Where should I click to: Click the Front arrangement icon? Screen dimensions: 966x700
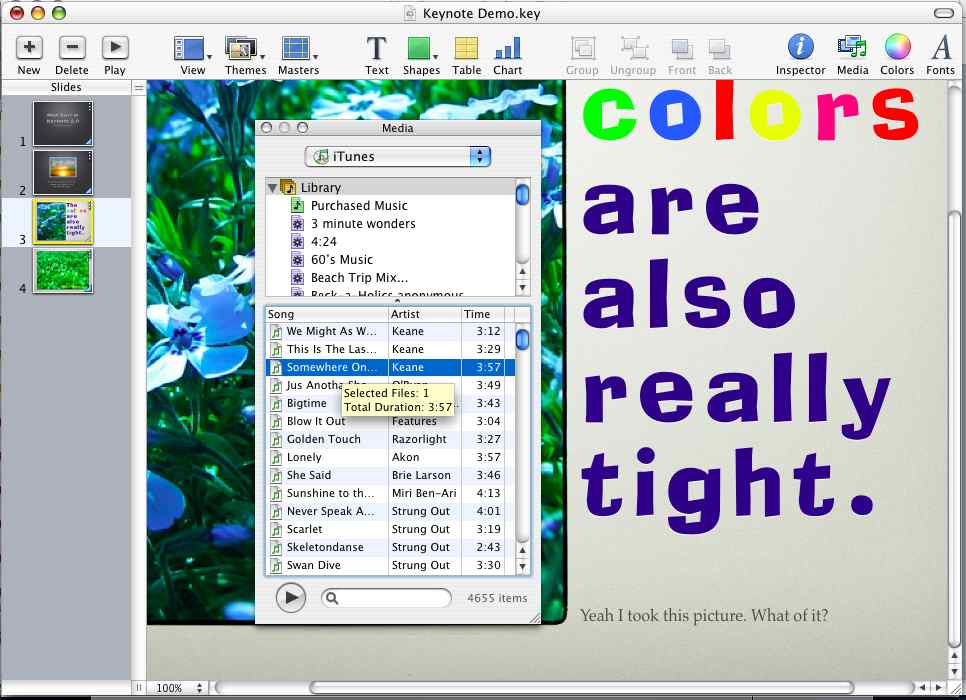(x=682, y=49)
